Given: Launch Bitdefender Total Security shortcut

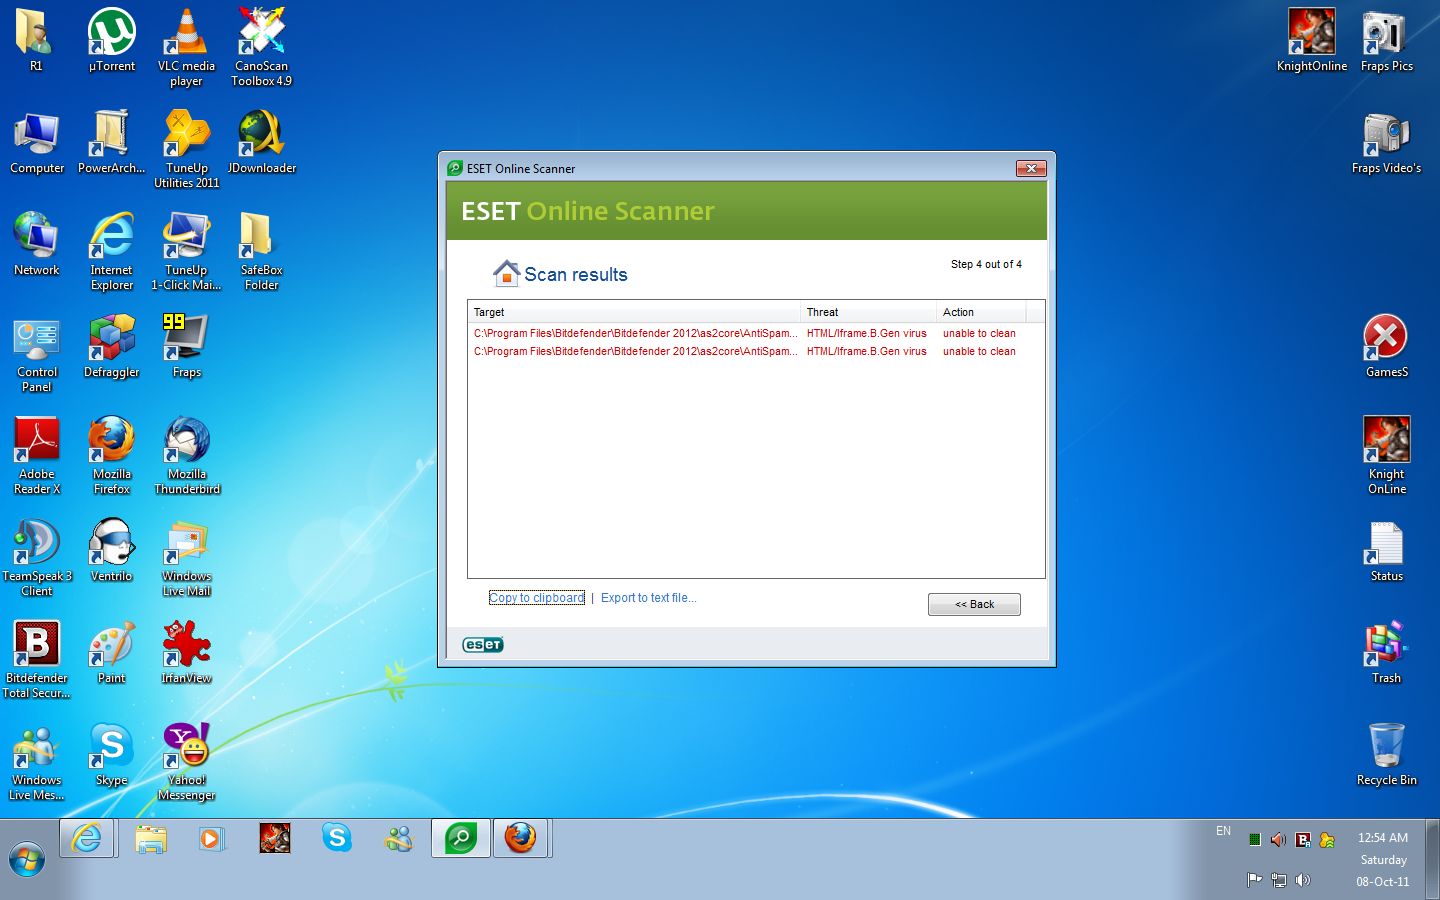Looking at the screenshot, I should (x=37, y=660).
